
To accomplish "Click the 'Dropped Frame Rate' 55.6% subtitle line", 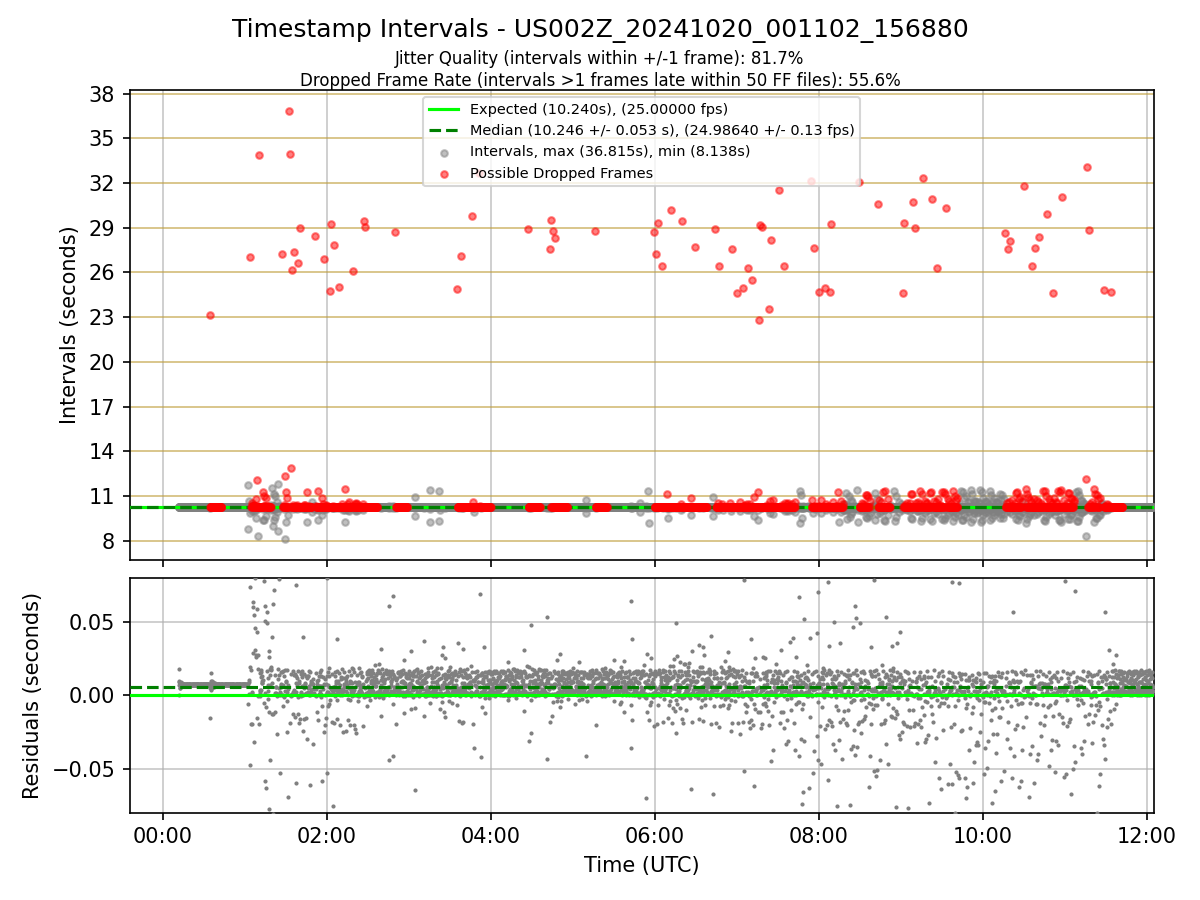I will (x=600, y=80).
